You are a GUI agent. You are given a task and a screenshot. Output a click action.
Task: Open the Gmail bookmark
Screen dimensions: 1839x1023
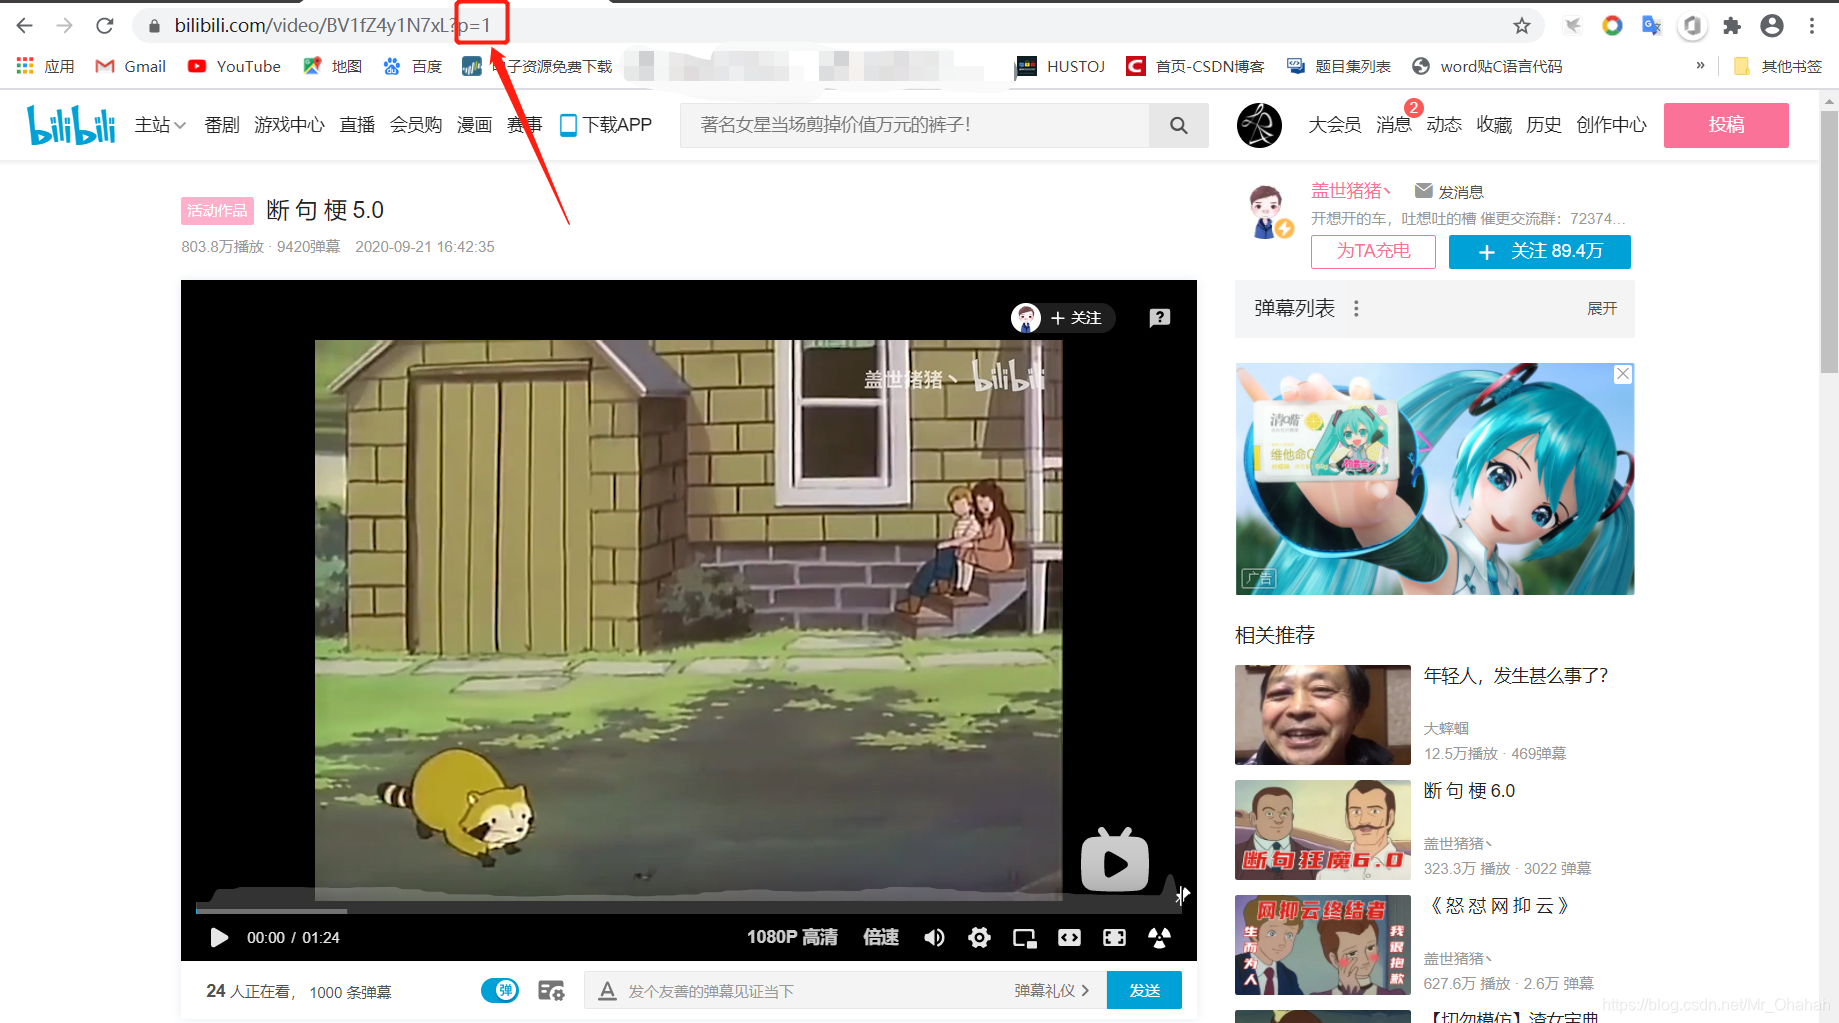(x=131, y=66)
